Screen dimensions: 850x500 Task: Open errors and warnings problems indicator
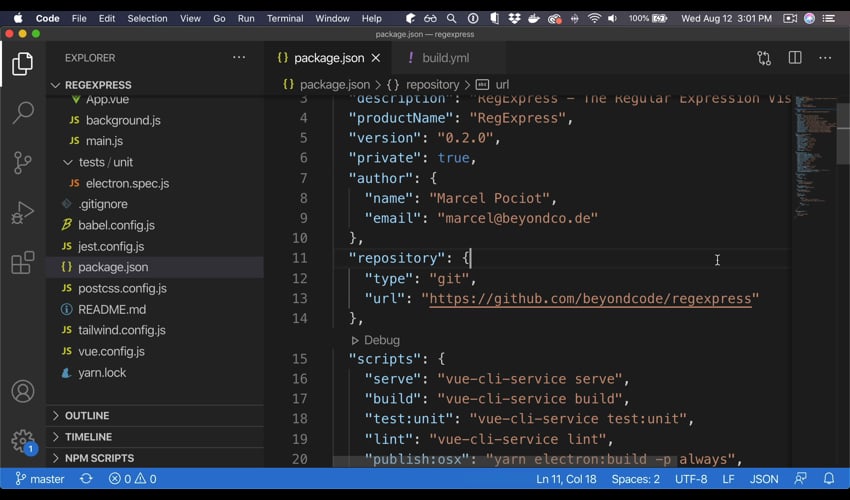(132, 479)
